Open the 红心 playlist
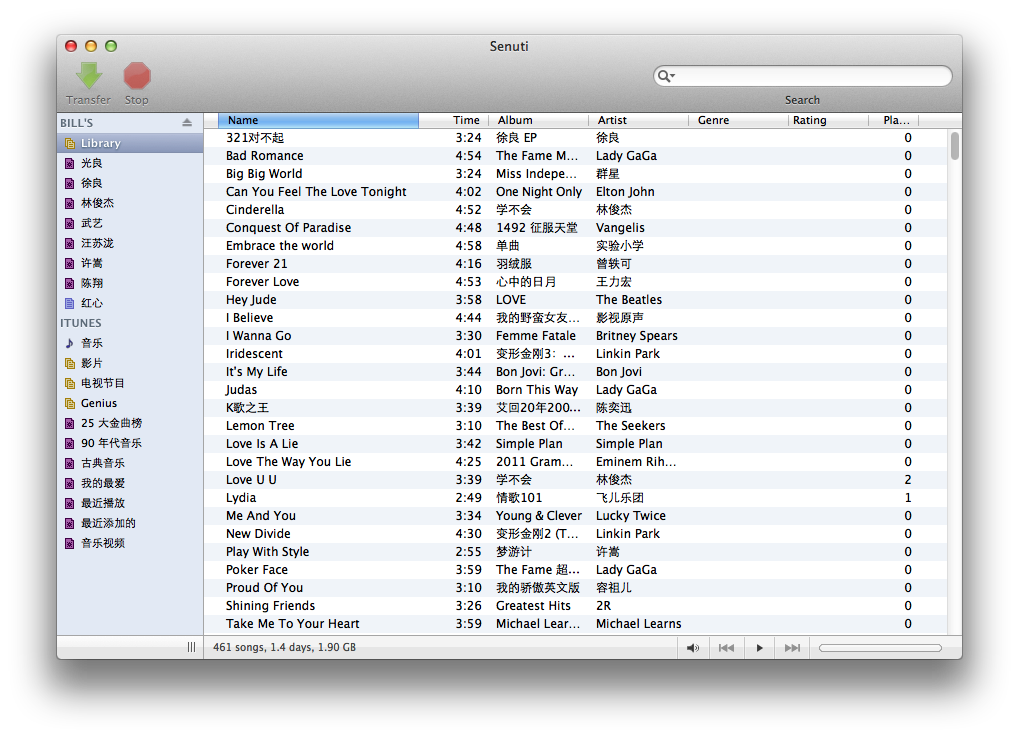Image resolution: width=1019 pixels, height=738 pixels. pos(130,303)
